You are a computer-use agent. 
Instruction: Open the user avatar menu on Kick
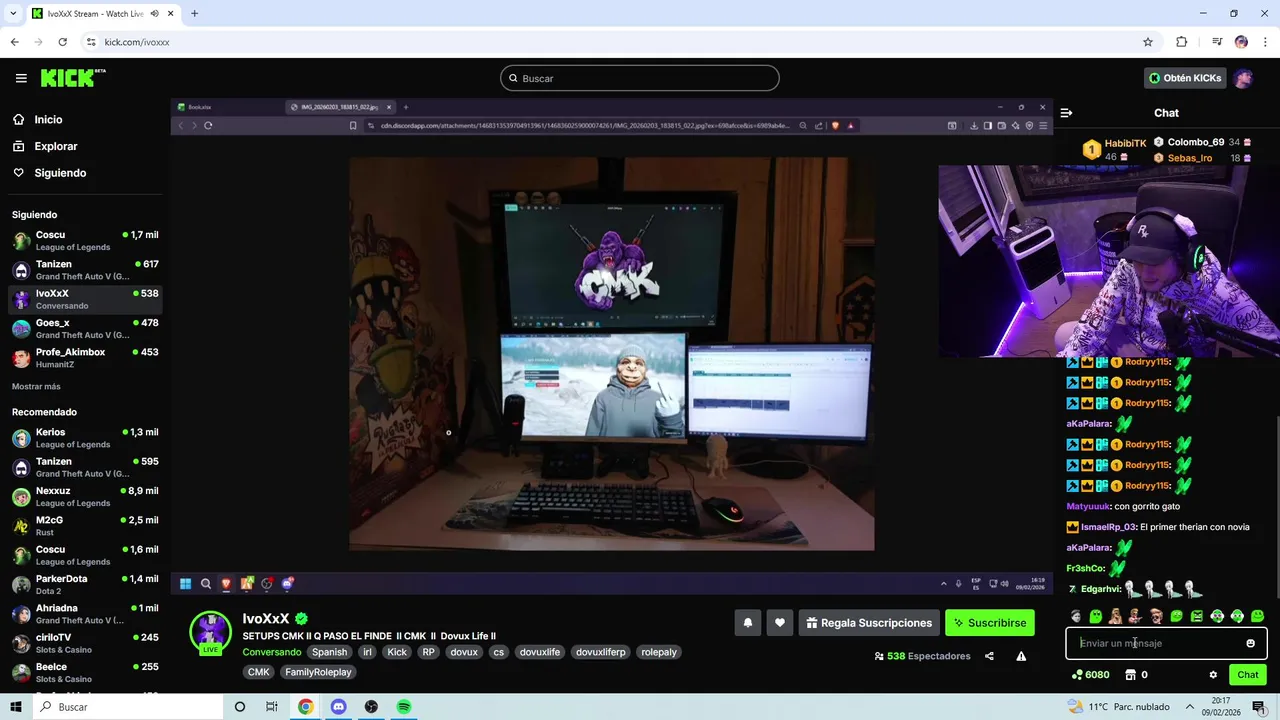point(1243,78)
